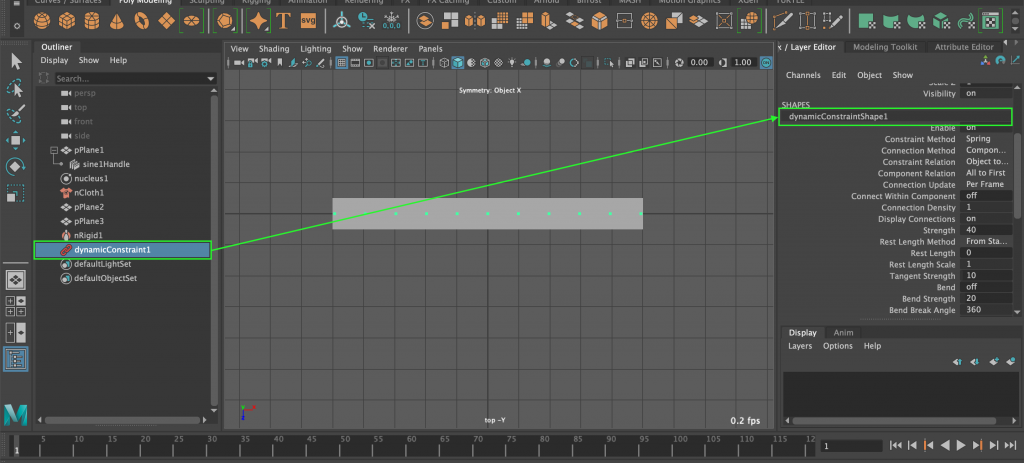
Task: Click the viewport gamma value field 1.00
Action: point(742,63)
